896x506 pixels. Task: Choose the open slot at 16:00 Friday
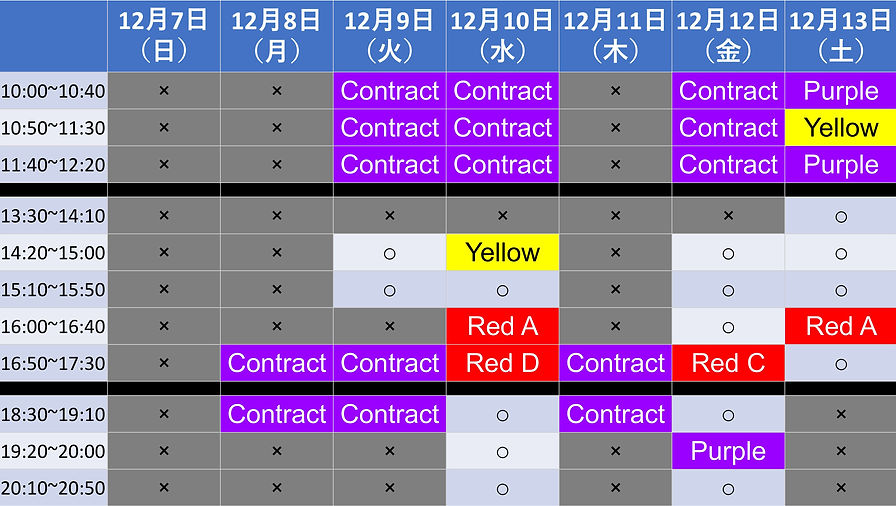728,326
